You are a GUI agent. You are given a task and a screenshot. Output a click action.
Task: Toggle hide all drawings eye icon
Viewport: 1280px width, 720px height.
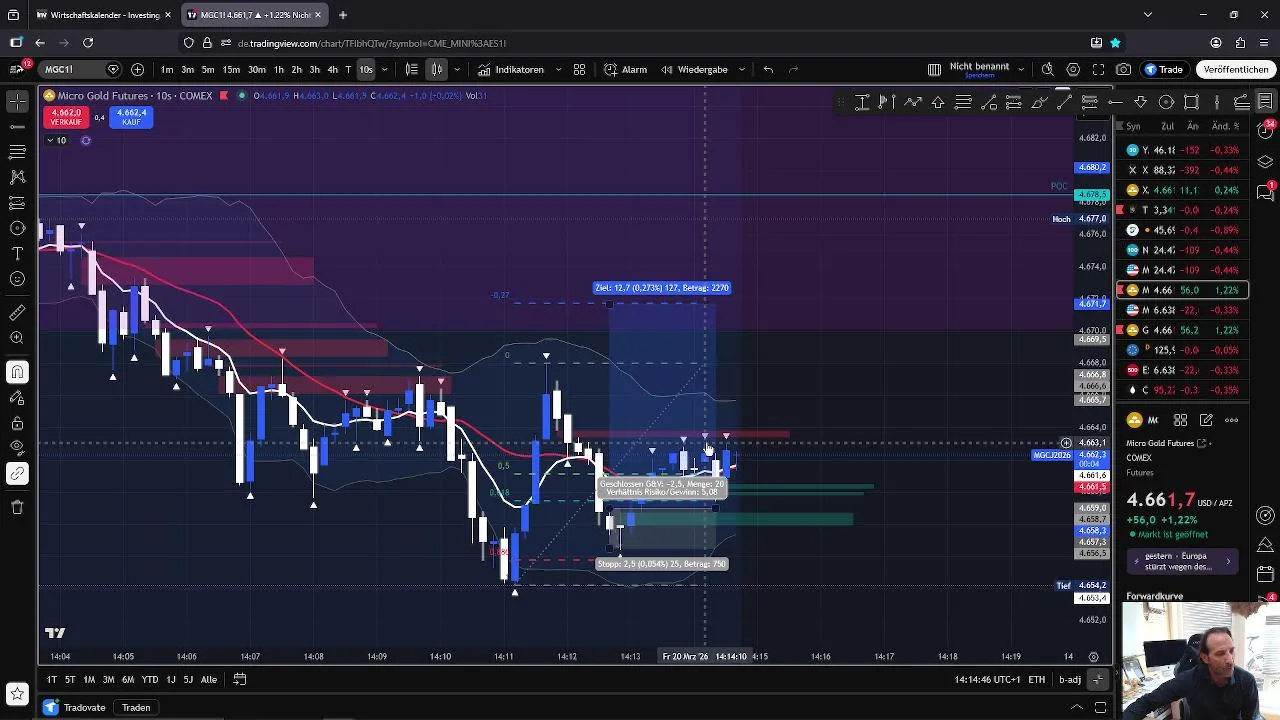[x=17, y=447]
